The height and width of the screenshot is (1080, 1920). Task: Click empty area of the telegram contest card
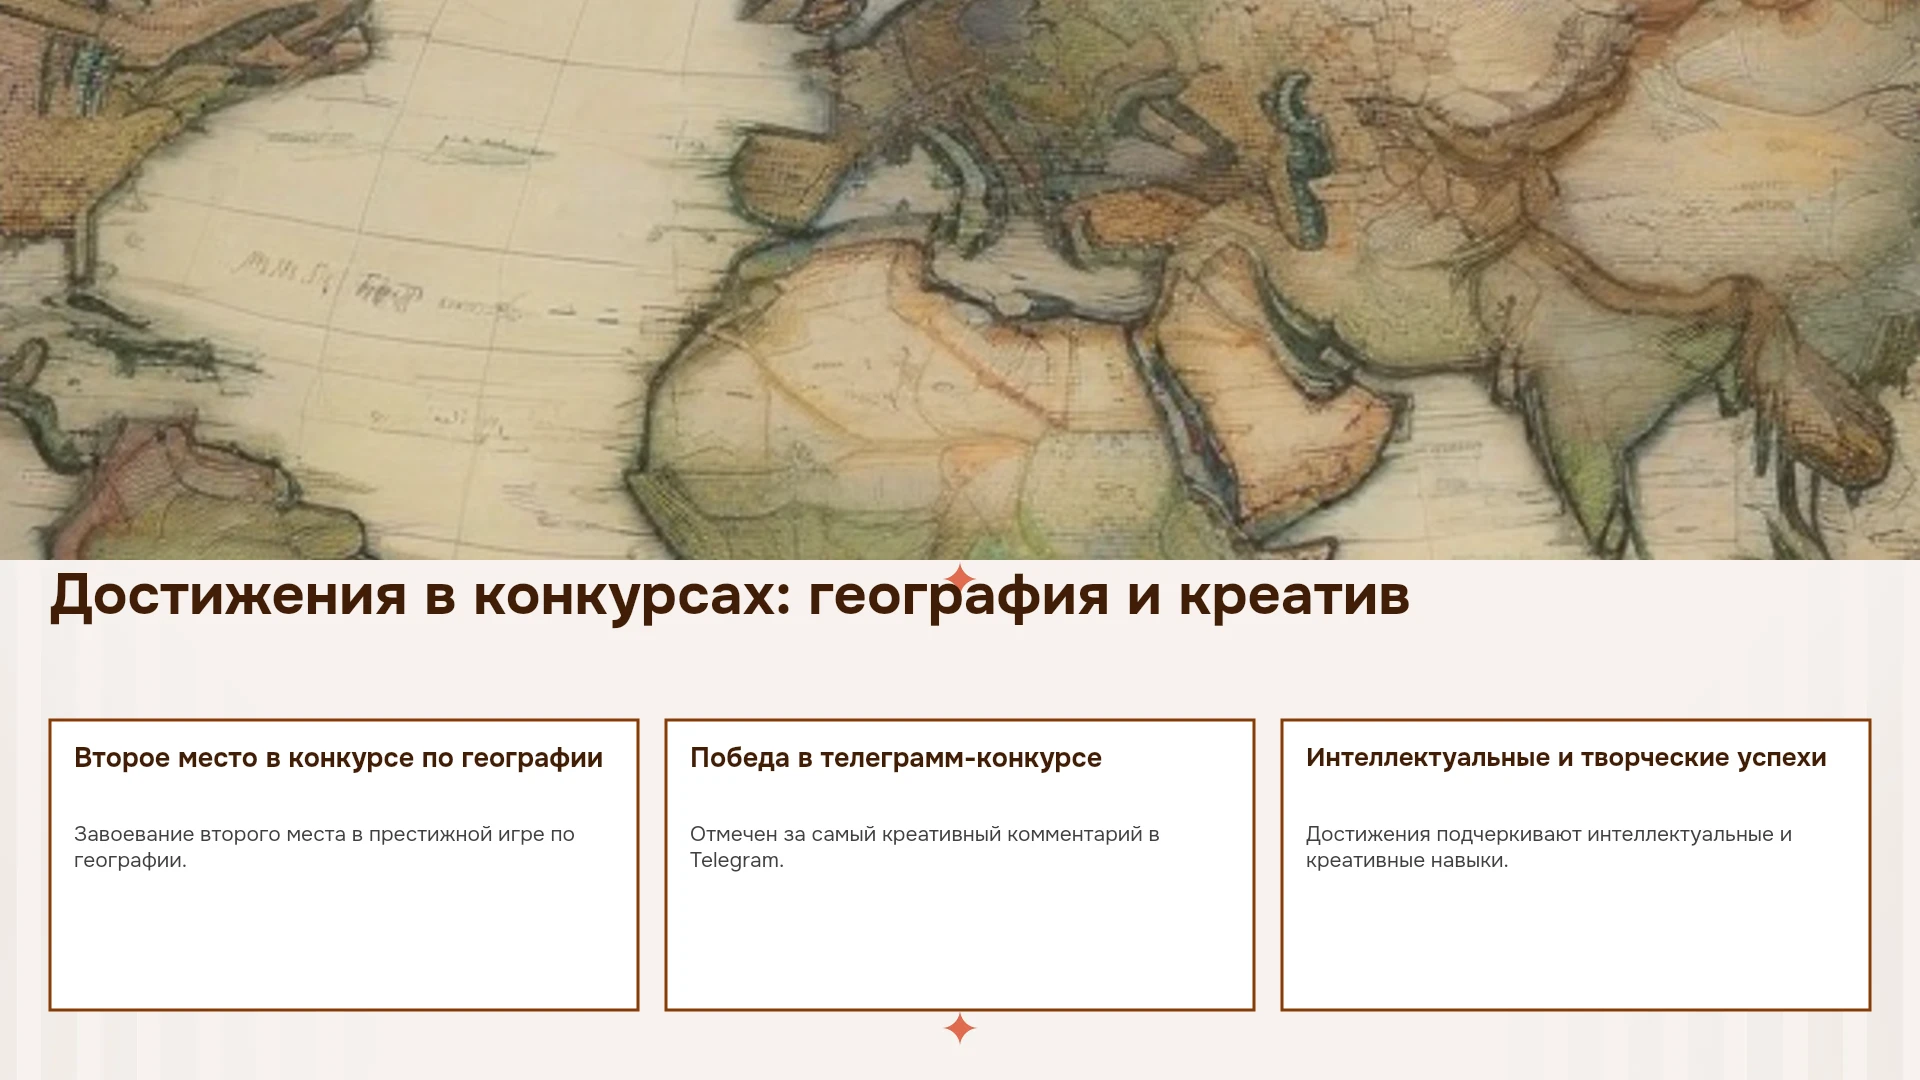tap(960, 945)
